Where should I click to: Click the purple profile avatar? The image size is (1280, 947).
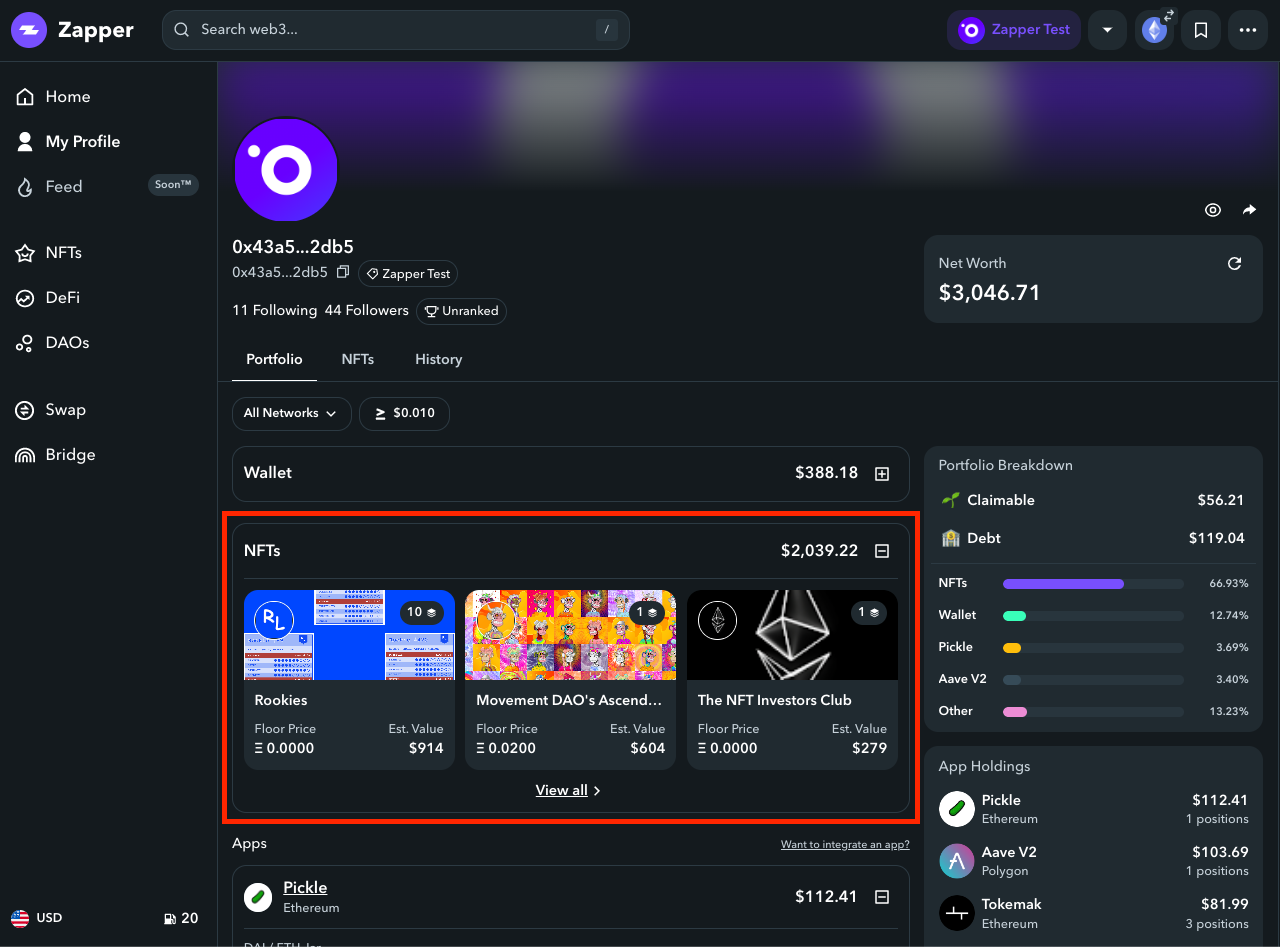(x=286, y=170)
